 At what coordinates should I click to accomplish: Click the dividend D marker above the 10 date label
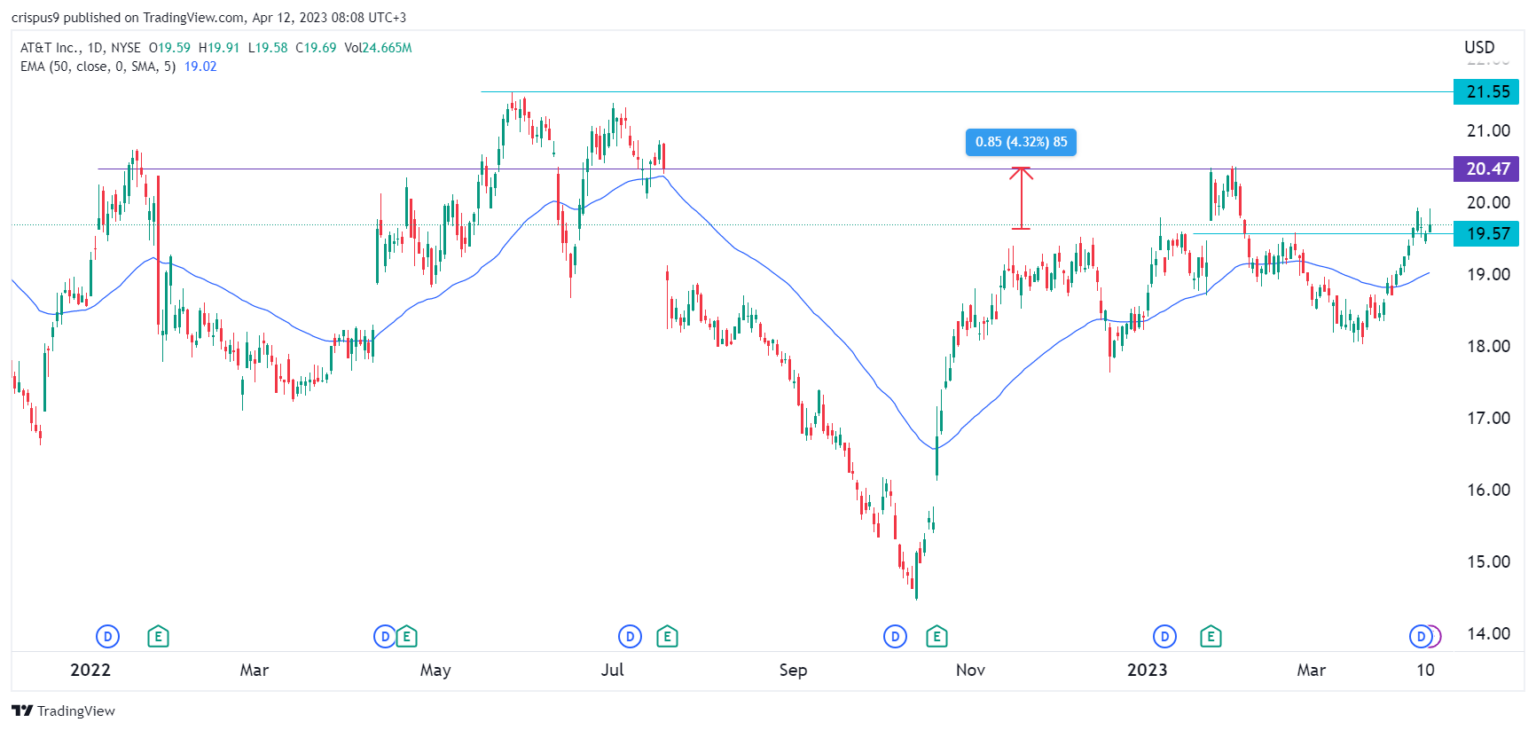tap(1421, 635)
